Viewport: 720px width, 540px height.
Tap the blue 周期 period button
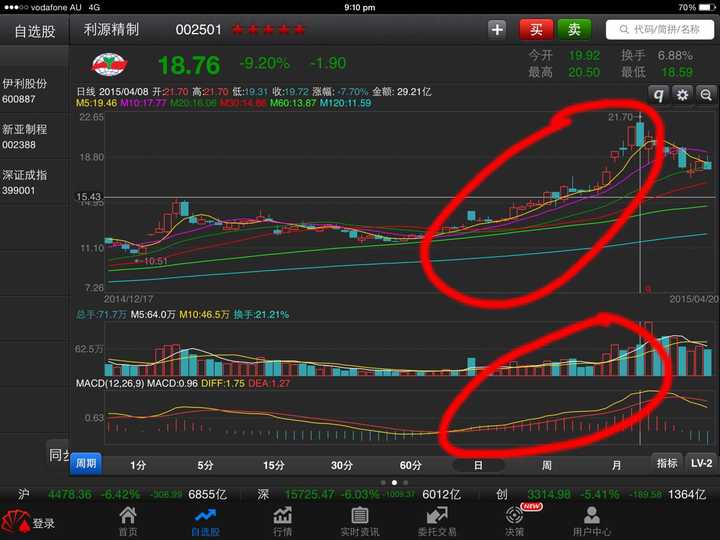coord(86,464)
